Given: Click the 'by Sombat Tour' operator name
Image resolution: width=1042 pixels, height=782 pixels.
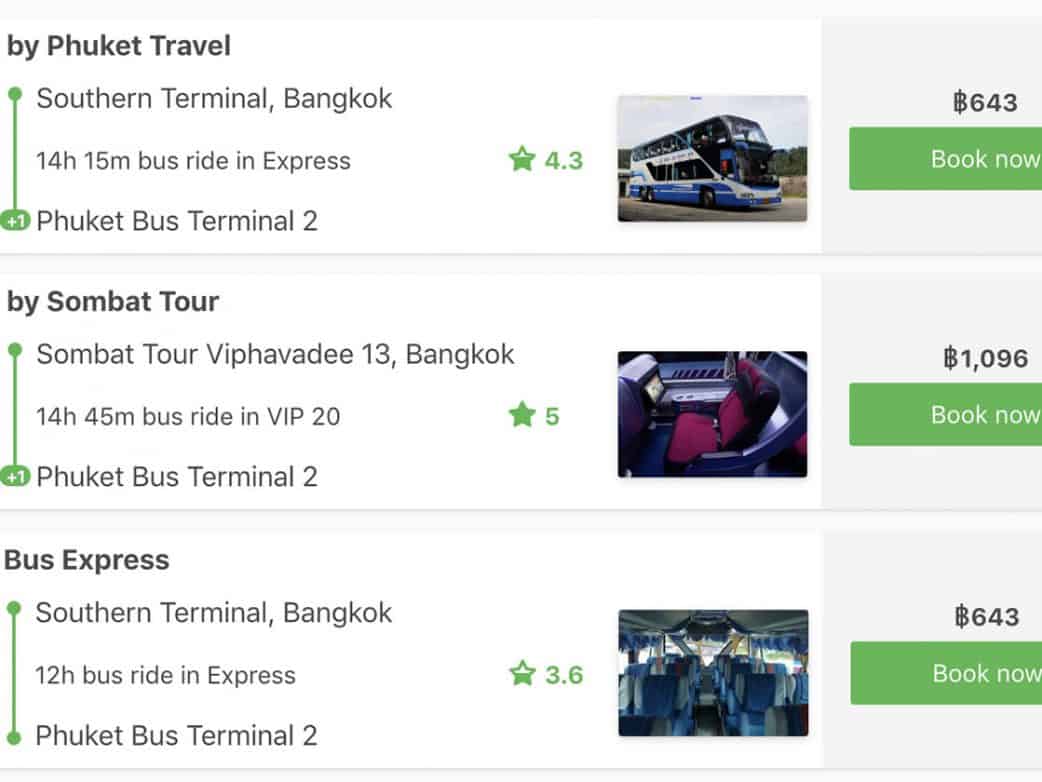Looking at the screenshot, I should pos(113,302).
